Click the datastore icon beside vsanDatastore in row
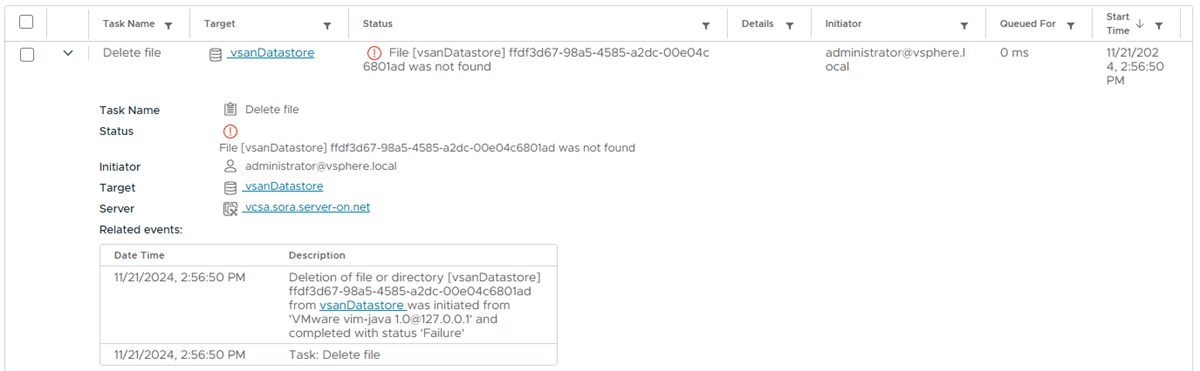The image size is (1200, 371). [215, 54]
